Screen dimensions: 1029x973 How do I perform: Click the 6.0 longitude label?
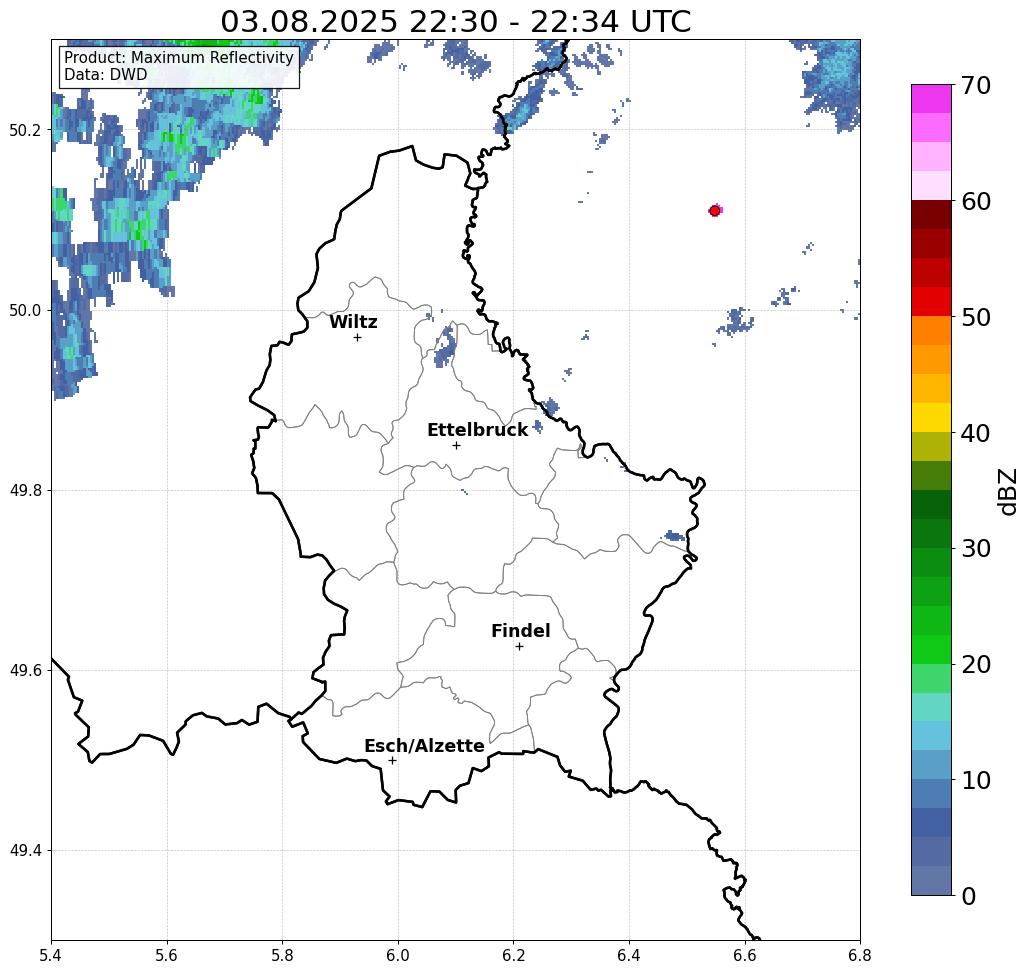pyautogui.click(x=398, y=955)
